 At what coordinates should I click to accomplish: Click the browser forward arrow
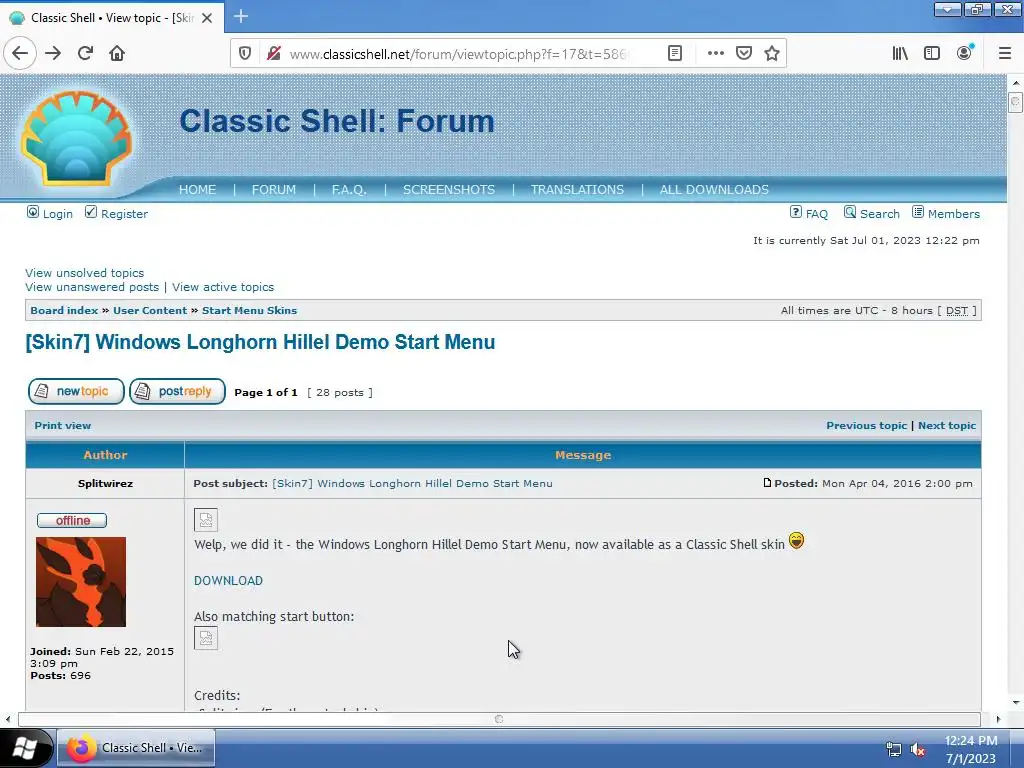(53, 53)
